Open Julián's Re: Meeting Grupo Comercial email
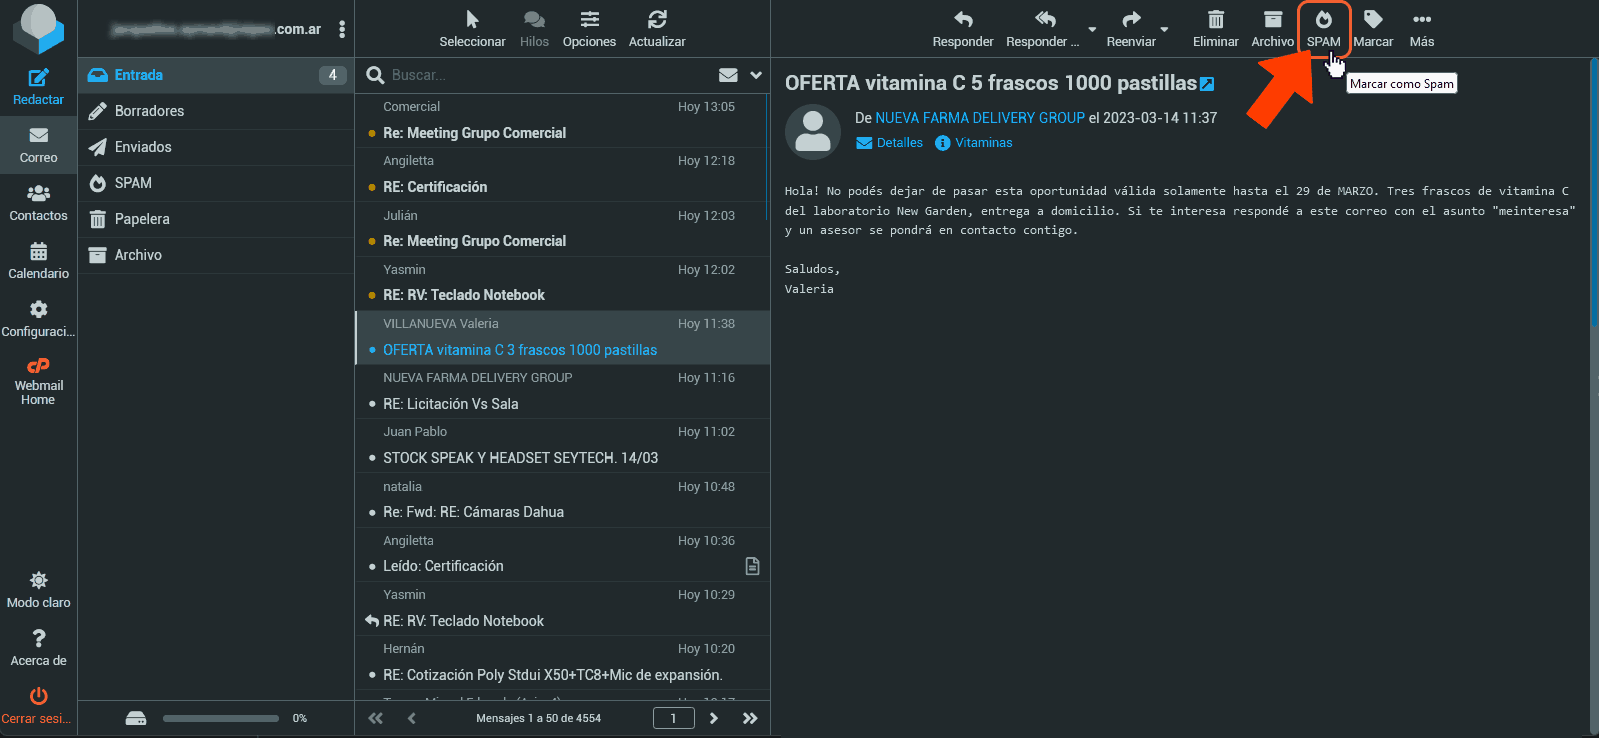The height and width of the screenshot is (738, 1599). (562, 229)
